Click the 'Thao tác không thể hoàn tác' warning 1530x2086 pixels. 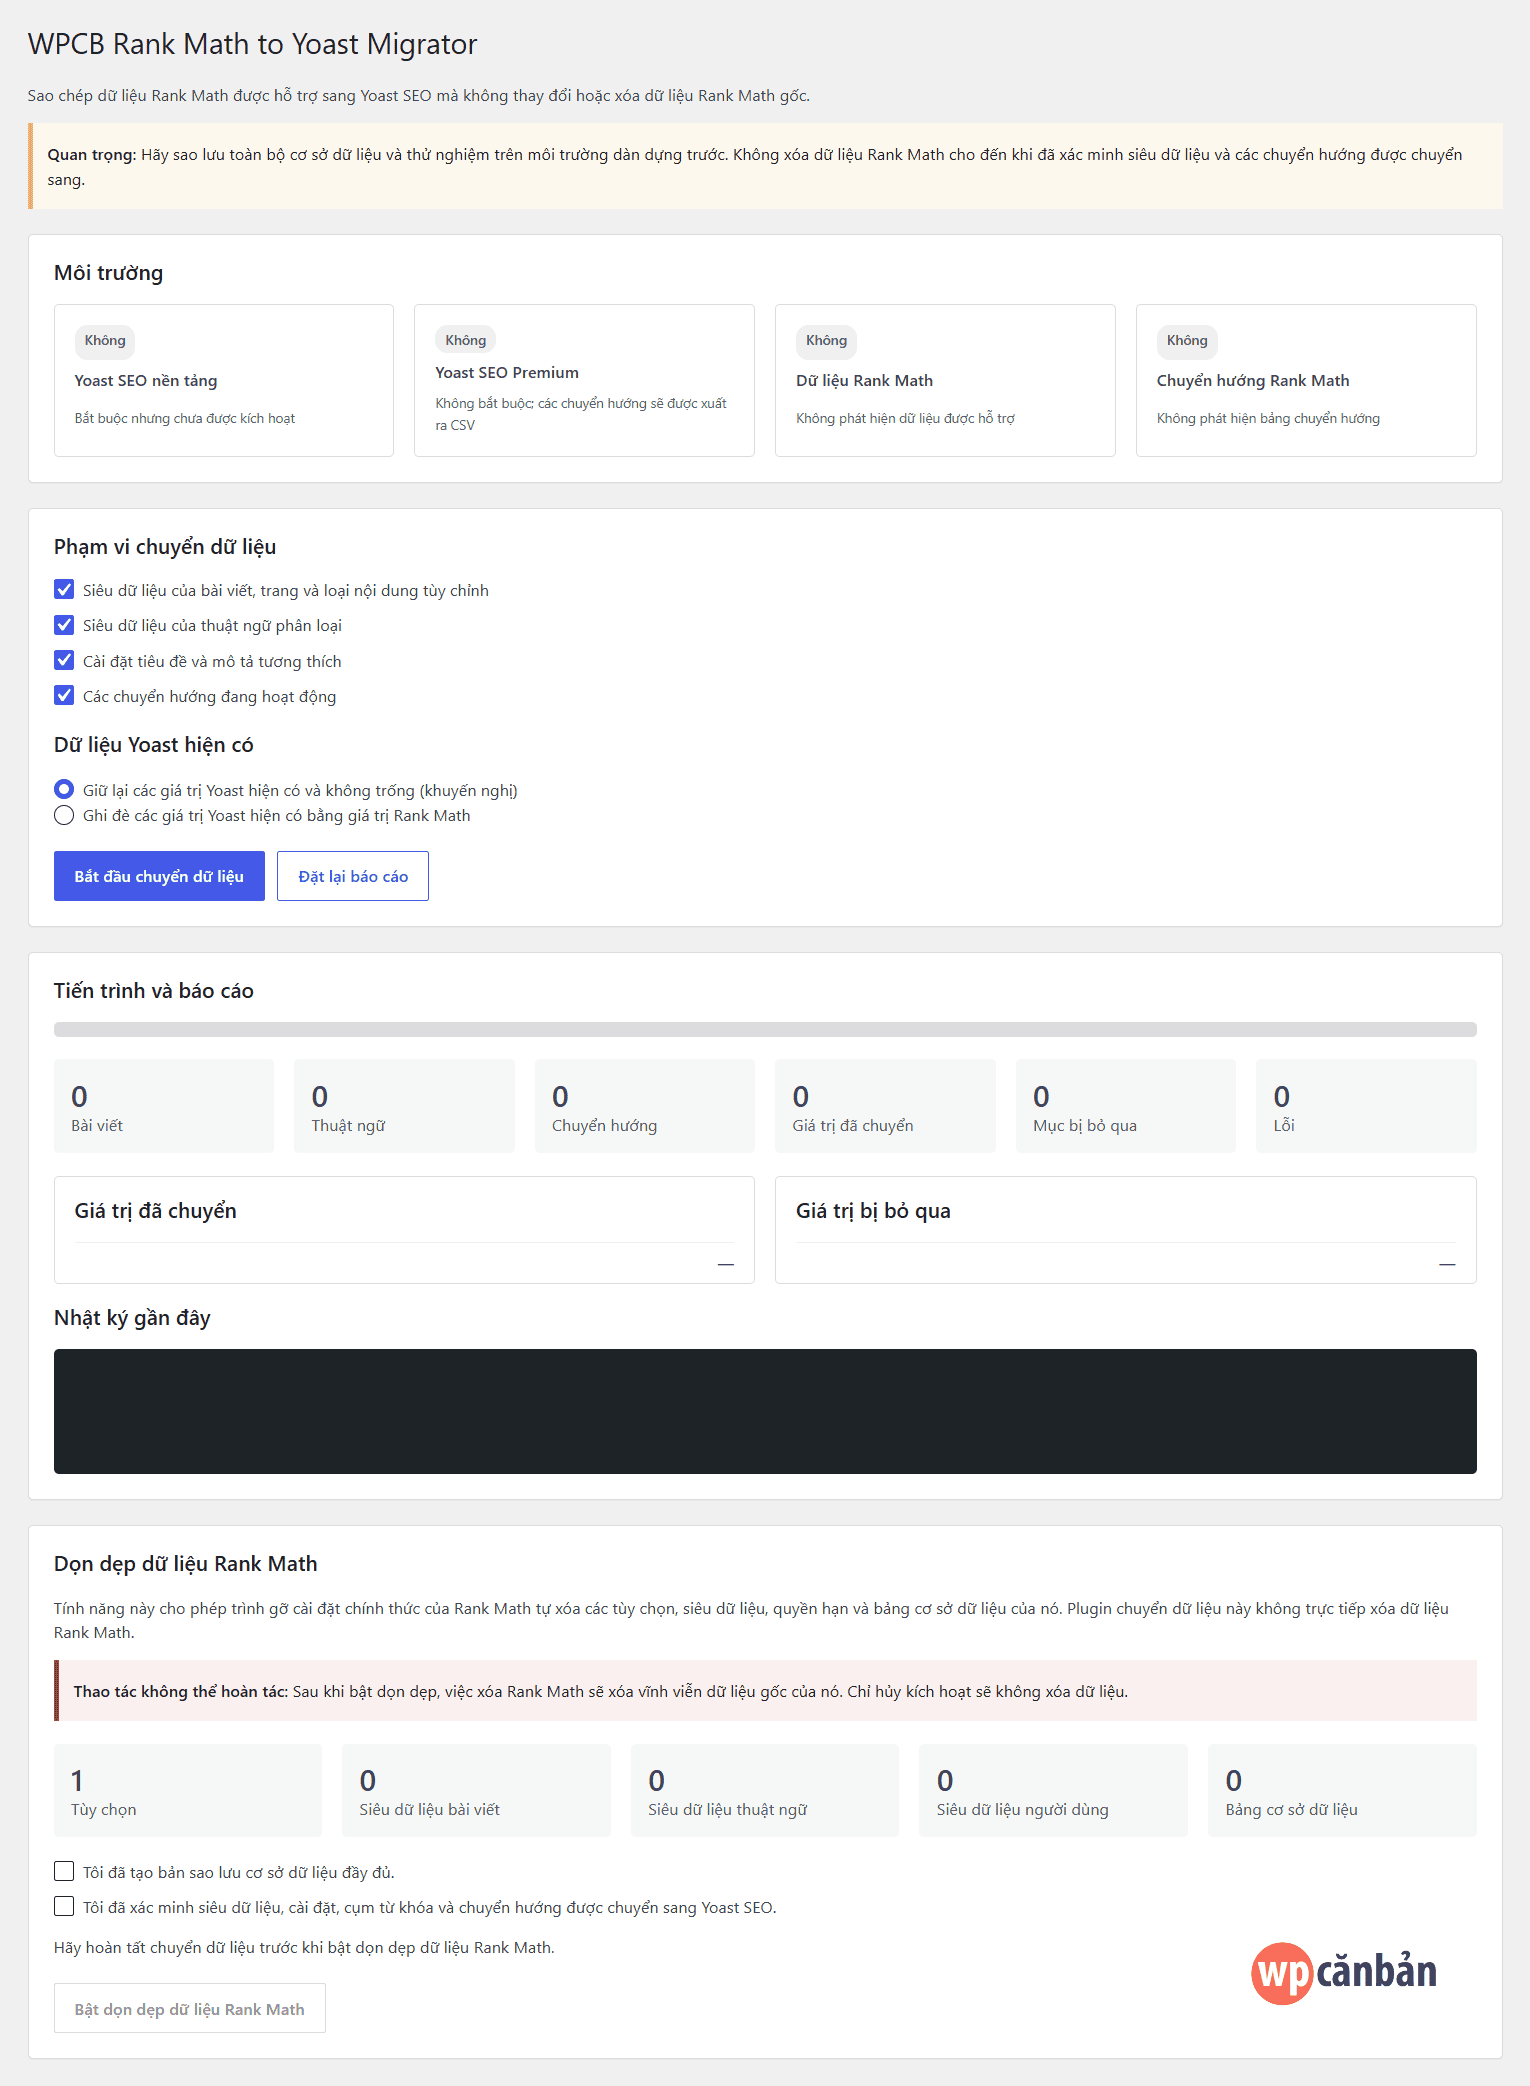click(x=765, y=1691)
